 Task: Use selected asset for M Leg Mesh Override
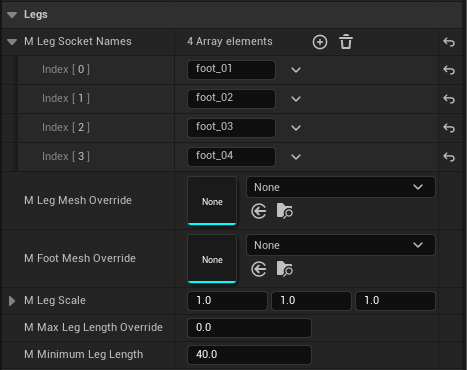coord(259,211)
